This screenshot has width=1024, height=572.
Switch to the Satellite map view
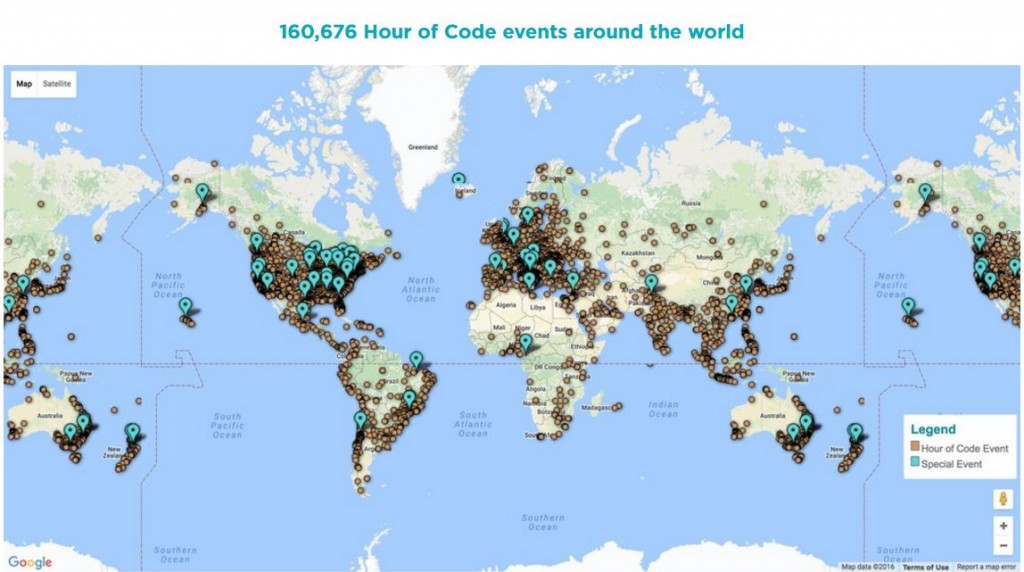coord(57,84)
